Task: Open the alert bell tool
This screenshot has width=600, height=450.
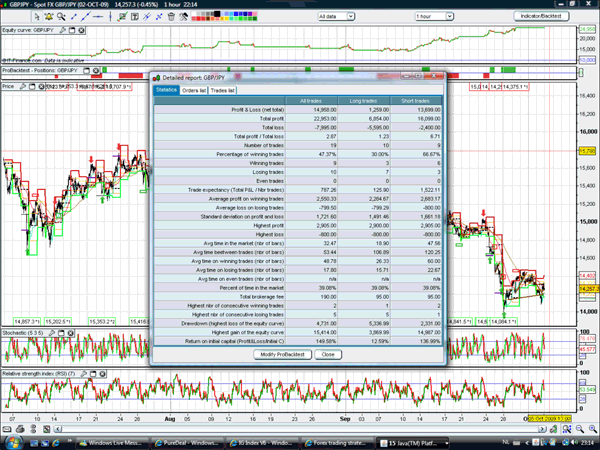Action: point(49,16)
